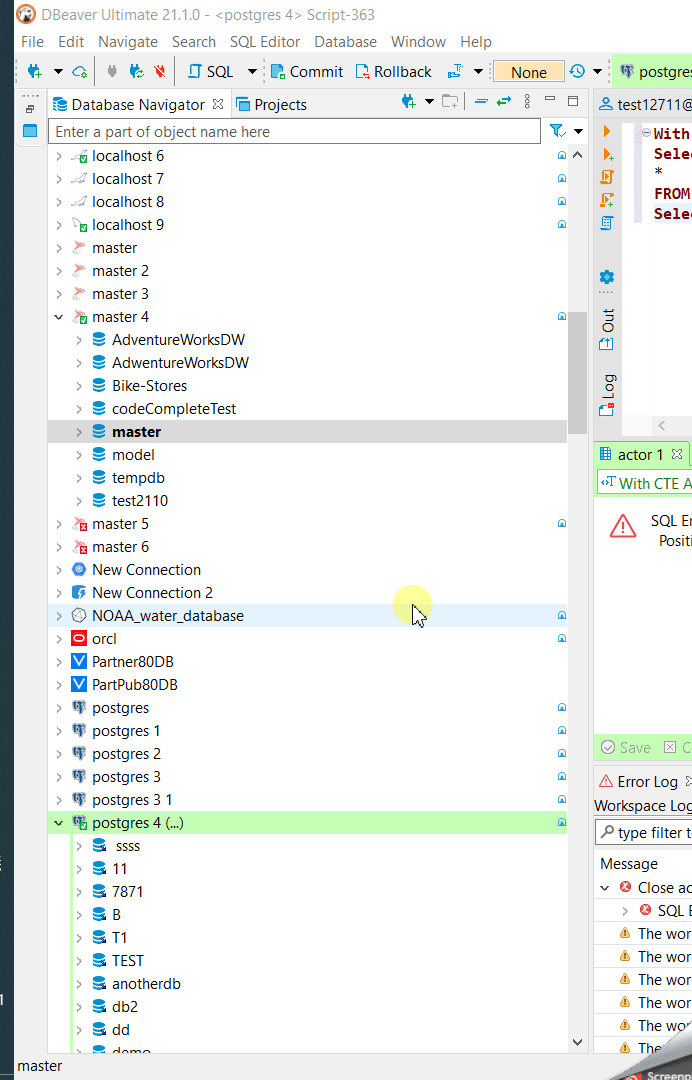Open dropdown arrow next to main New Connection icon

tap(59, 72)
